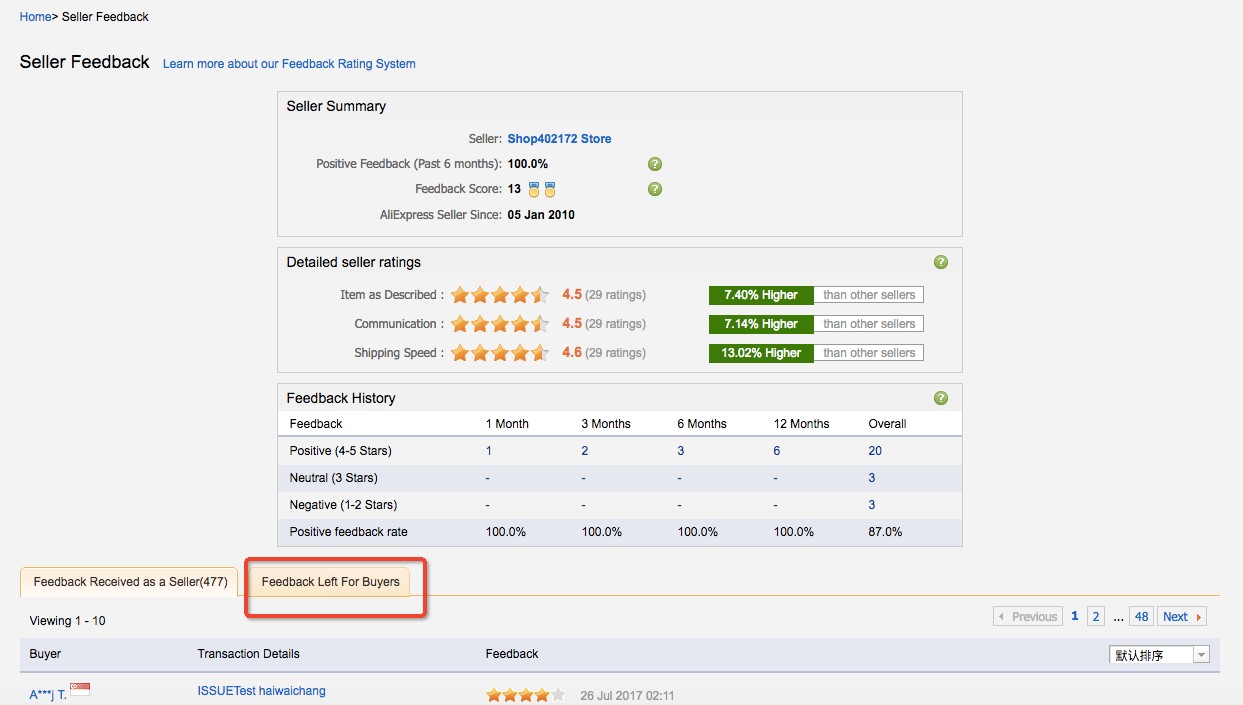Open the 默认排序 sort order dropdown
Viewport: 1243px width, 705px height.
(x=1160, y=655)
